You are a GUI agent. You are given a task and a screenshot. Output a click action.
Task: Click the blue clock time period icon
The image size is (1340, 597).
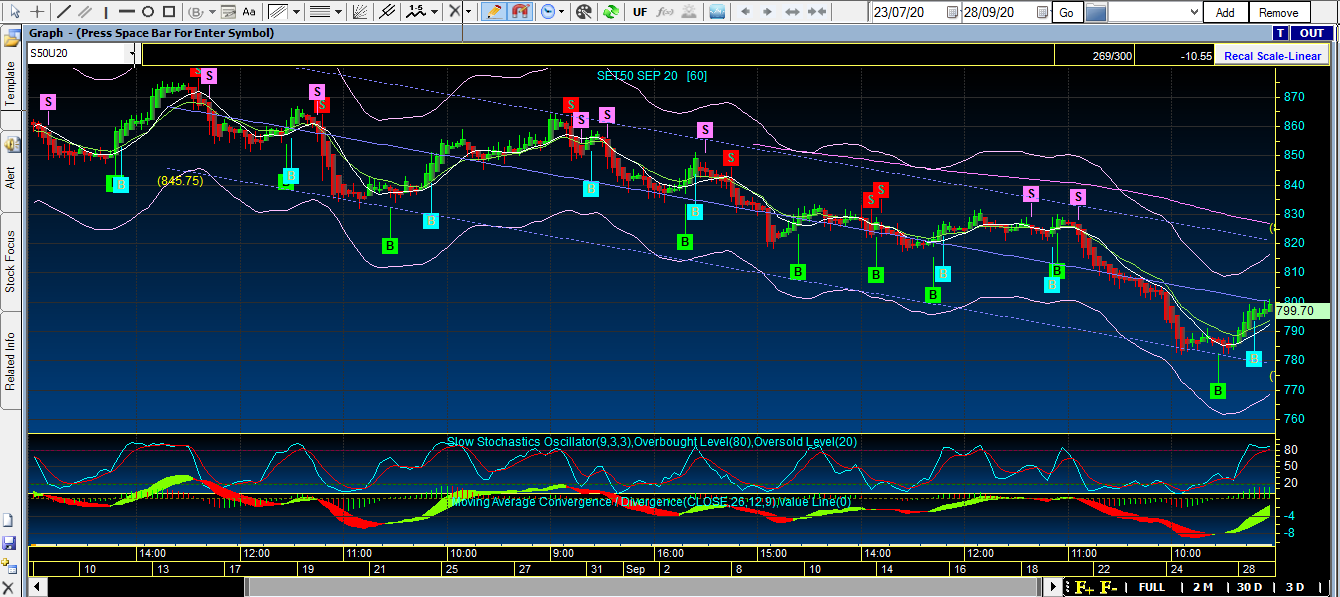tap(548, 12)
